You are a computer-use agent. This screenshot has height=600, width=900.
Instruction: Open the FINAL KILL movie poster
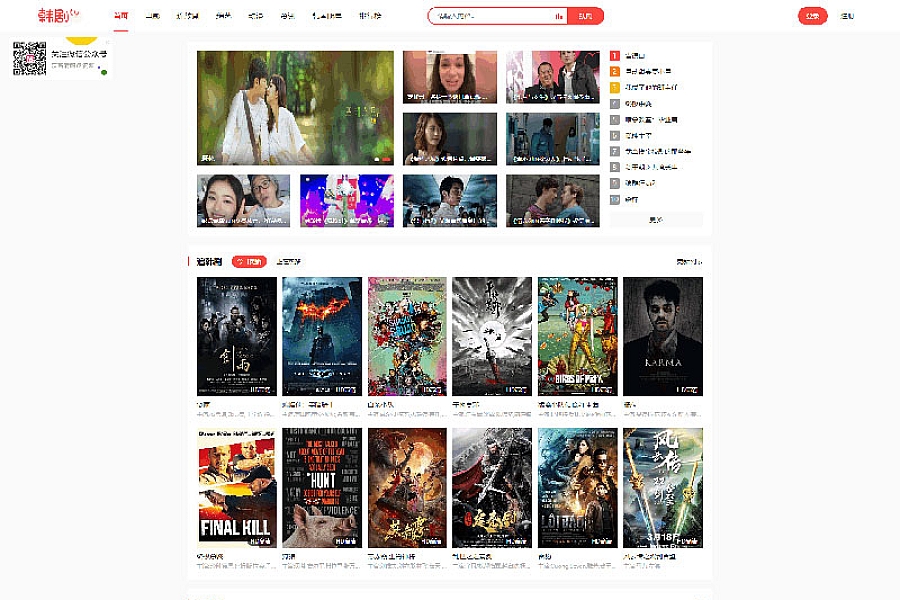pyautogui.click(x=236, y=488)
